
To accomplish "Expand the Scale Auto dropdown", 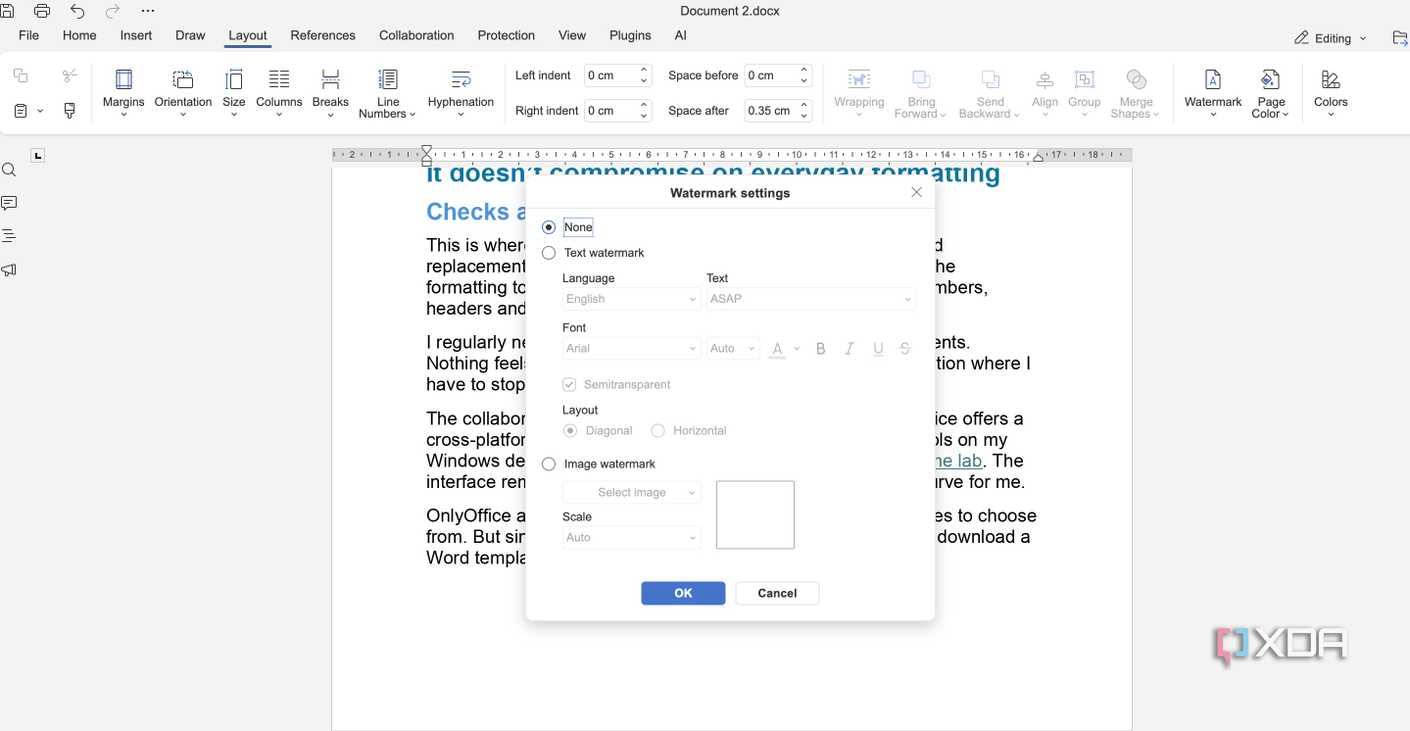I will coord(631,538).
